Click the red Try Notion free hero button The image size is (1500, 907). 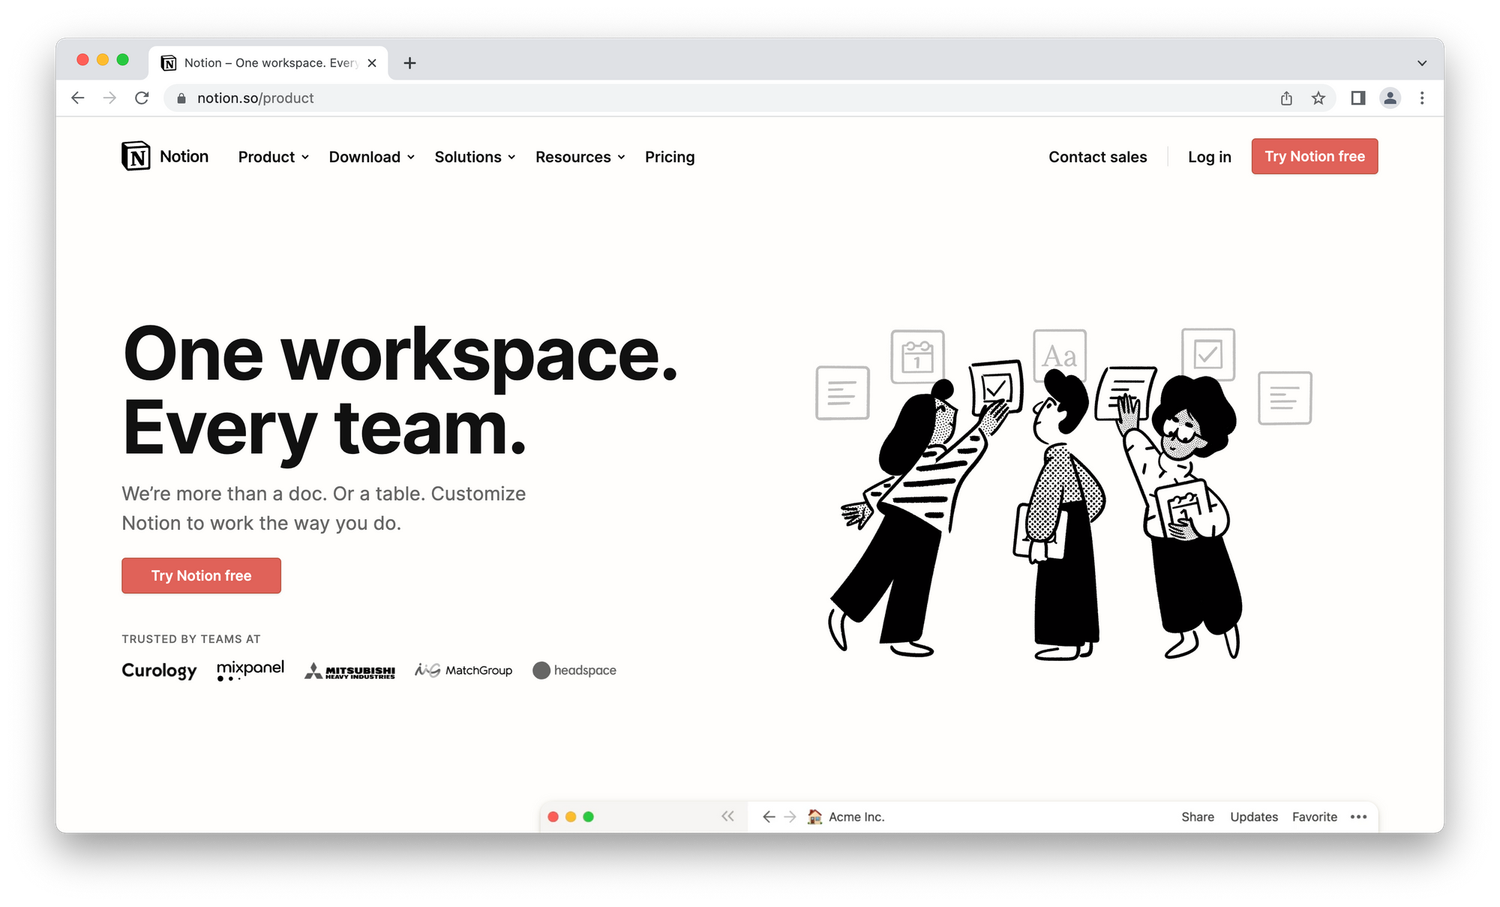(x=201, y=576)
